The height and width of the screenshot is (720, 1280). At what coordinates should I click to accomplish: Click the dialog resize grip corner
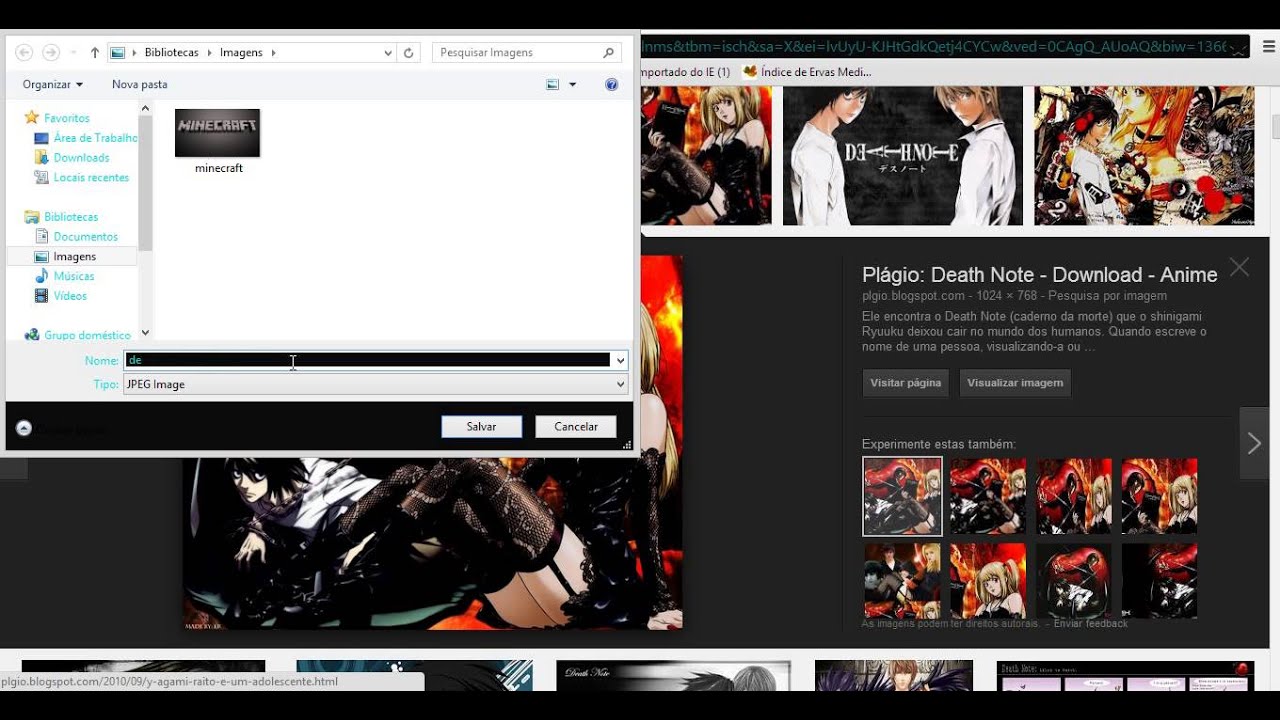click(x=627, y=445)
